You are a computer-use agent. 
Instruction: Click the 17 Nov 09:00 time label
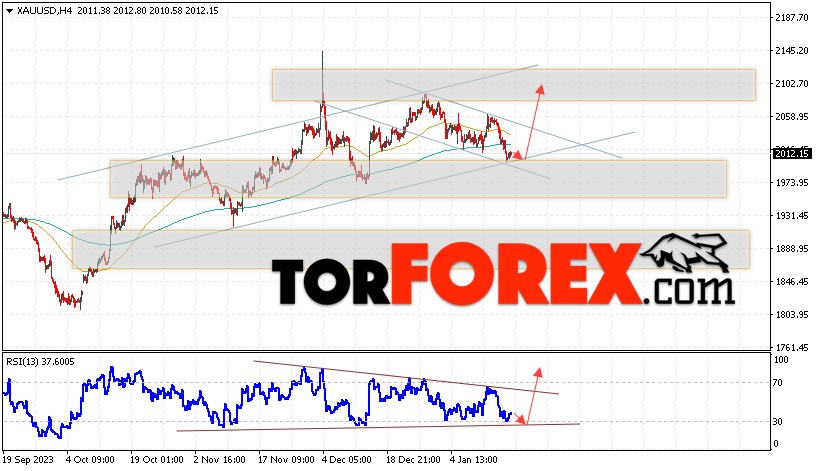[286, 460]
